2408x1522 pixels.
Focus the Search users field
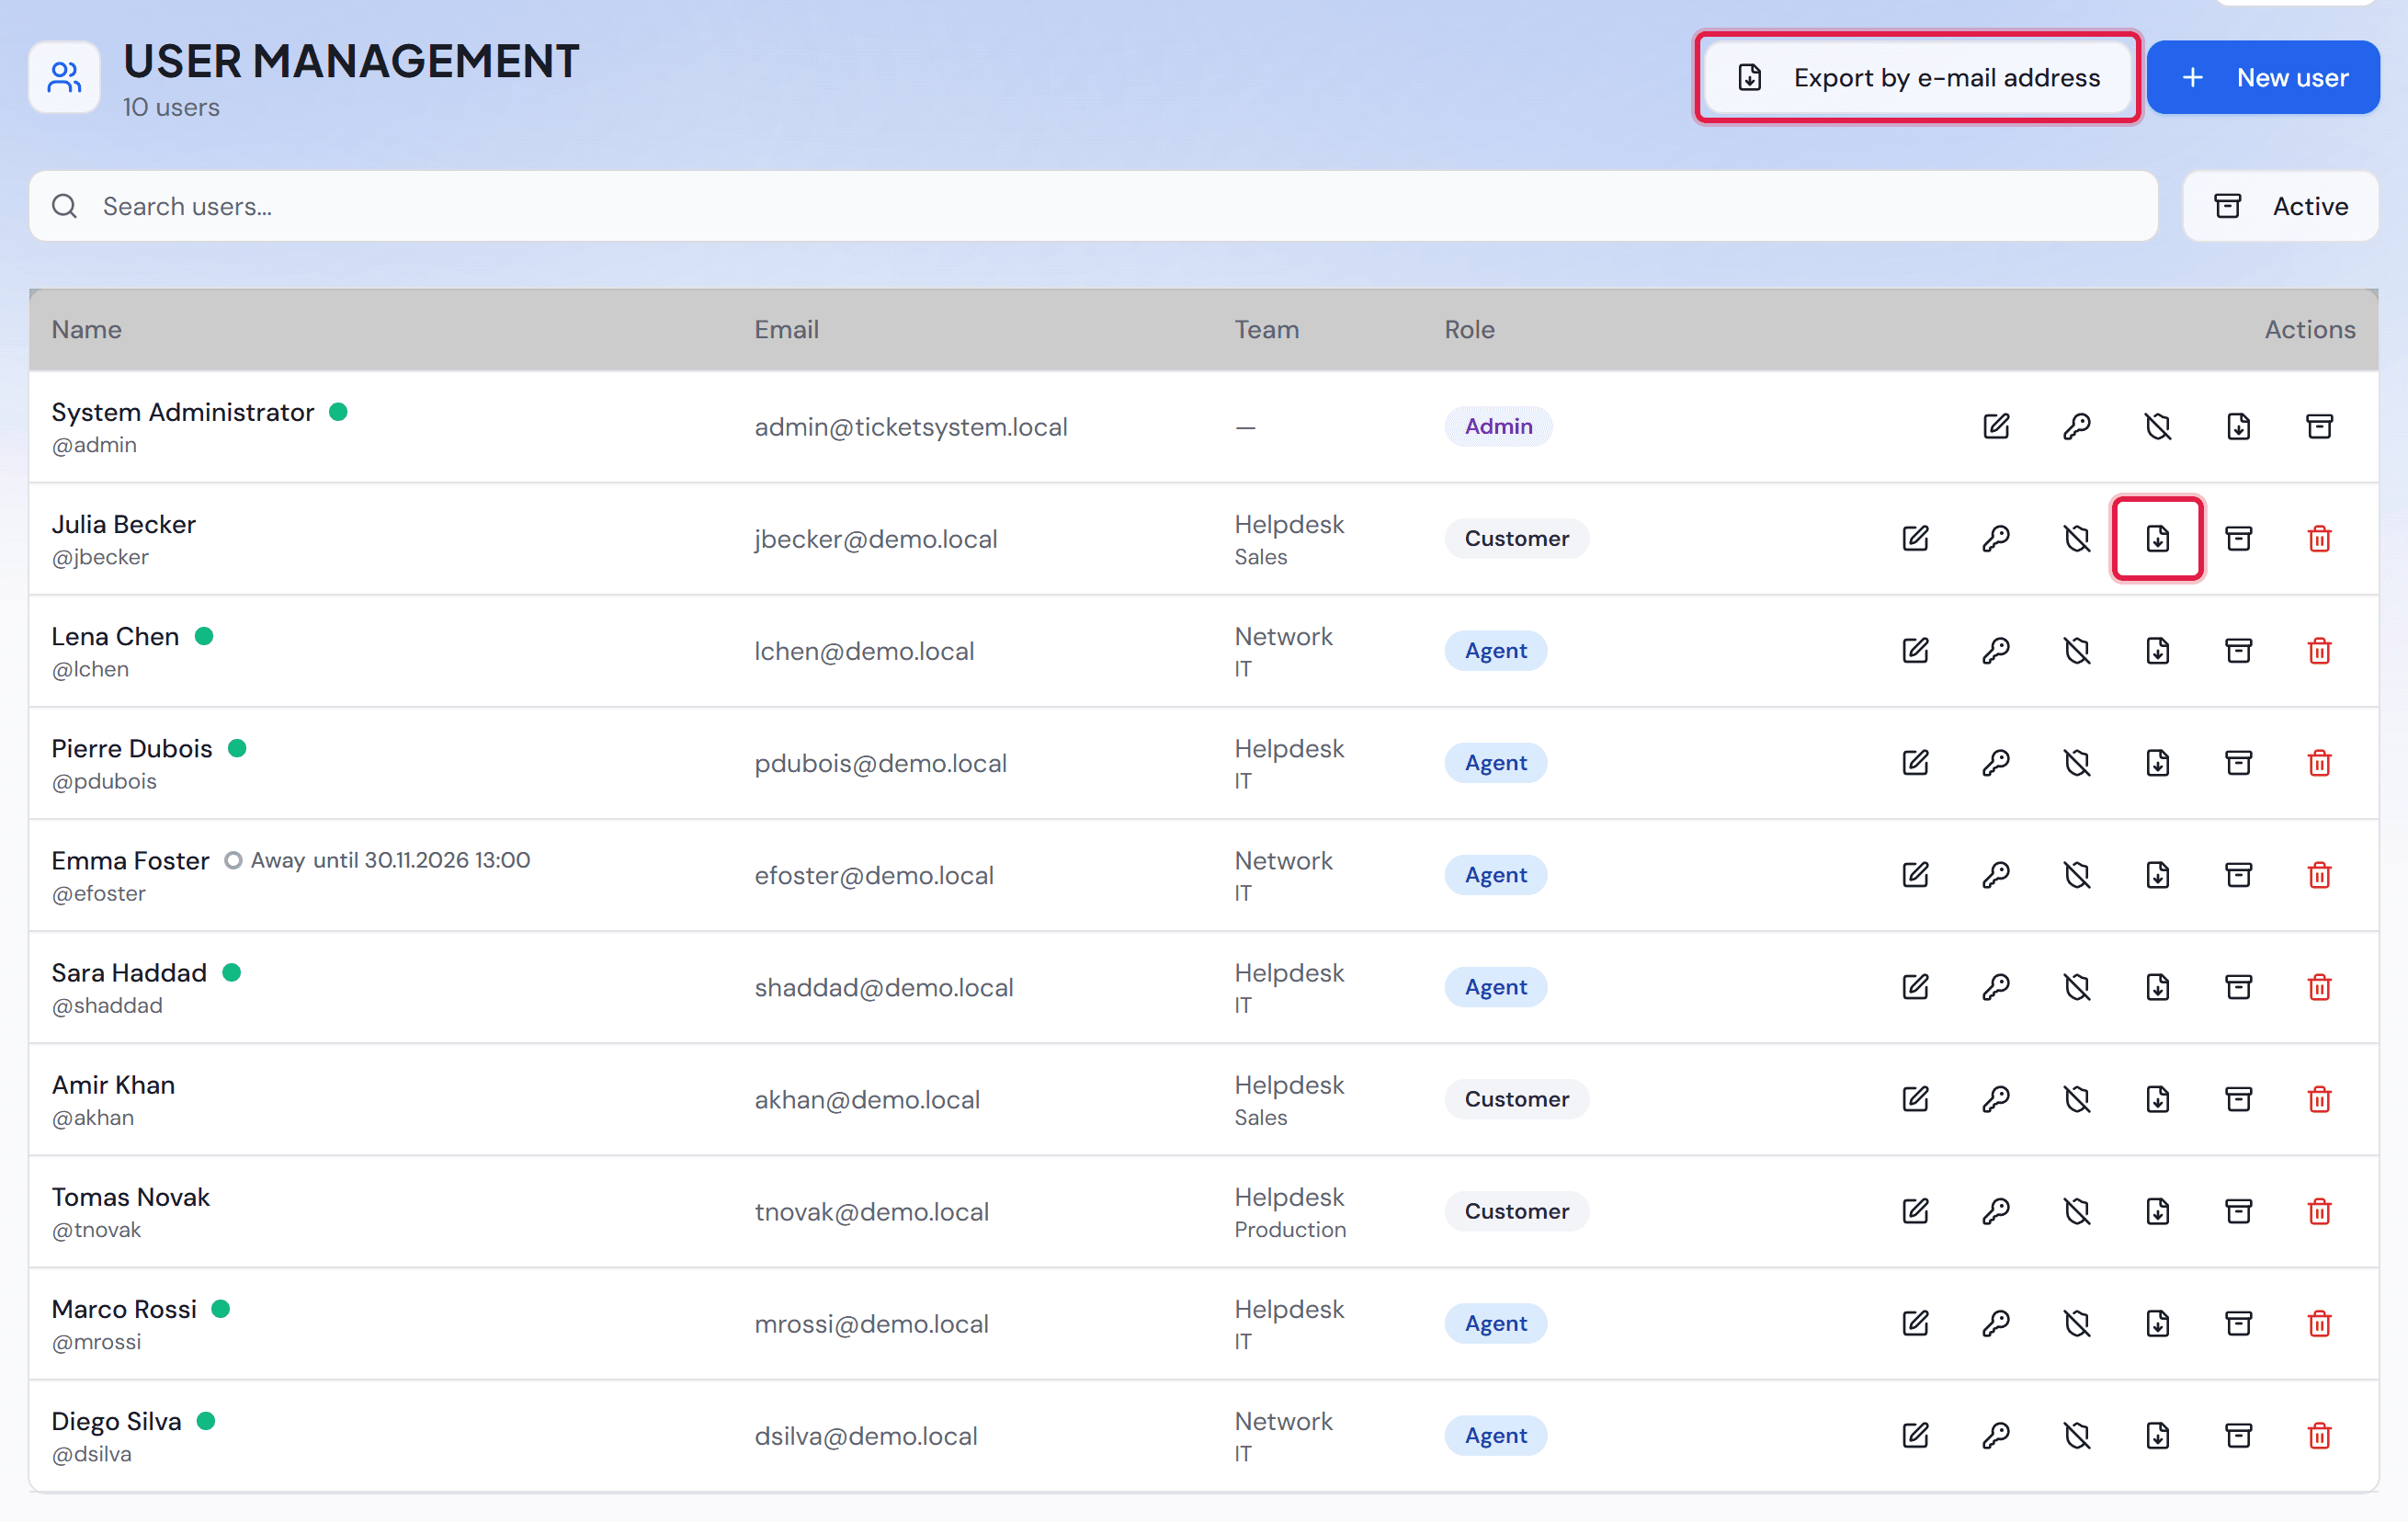pos(1093,206)
